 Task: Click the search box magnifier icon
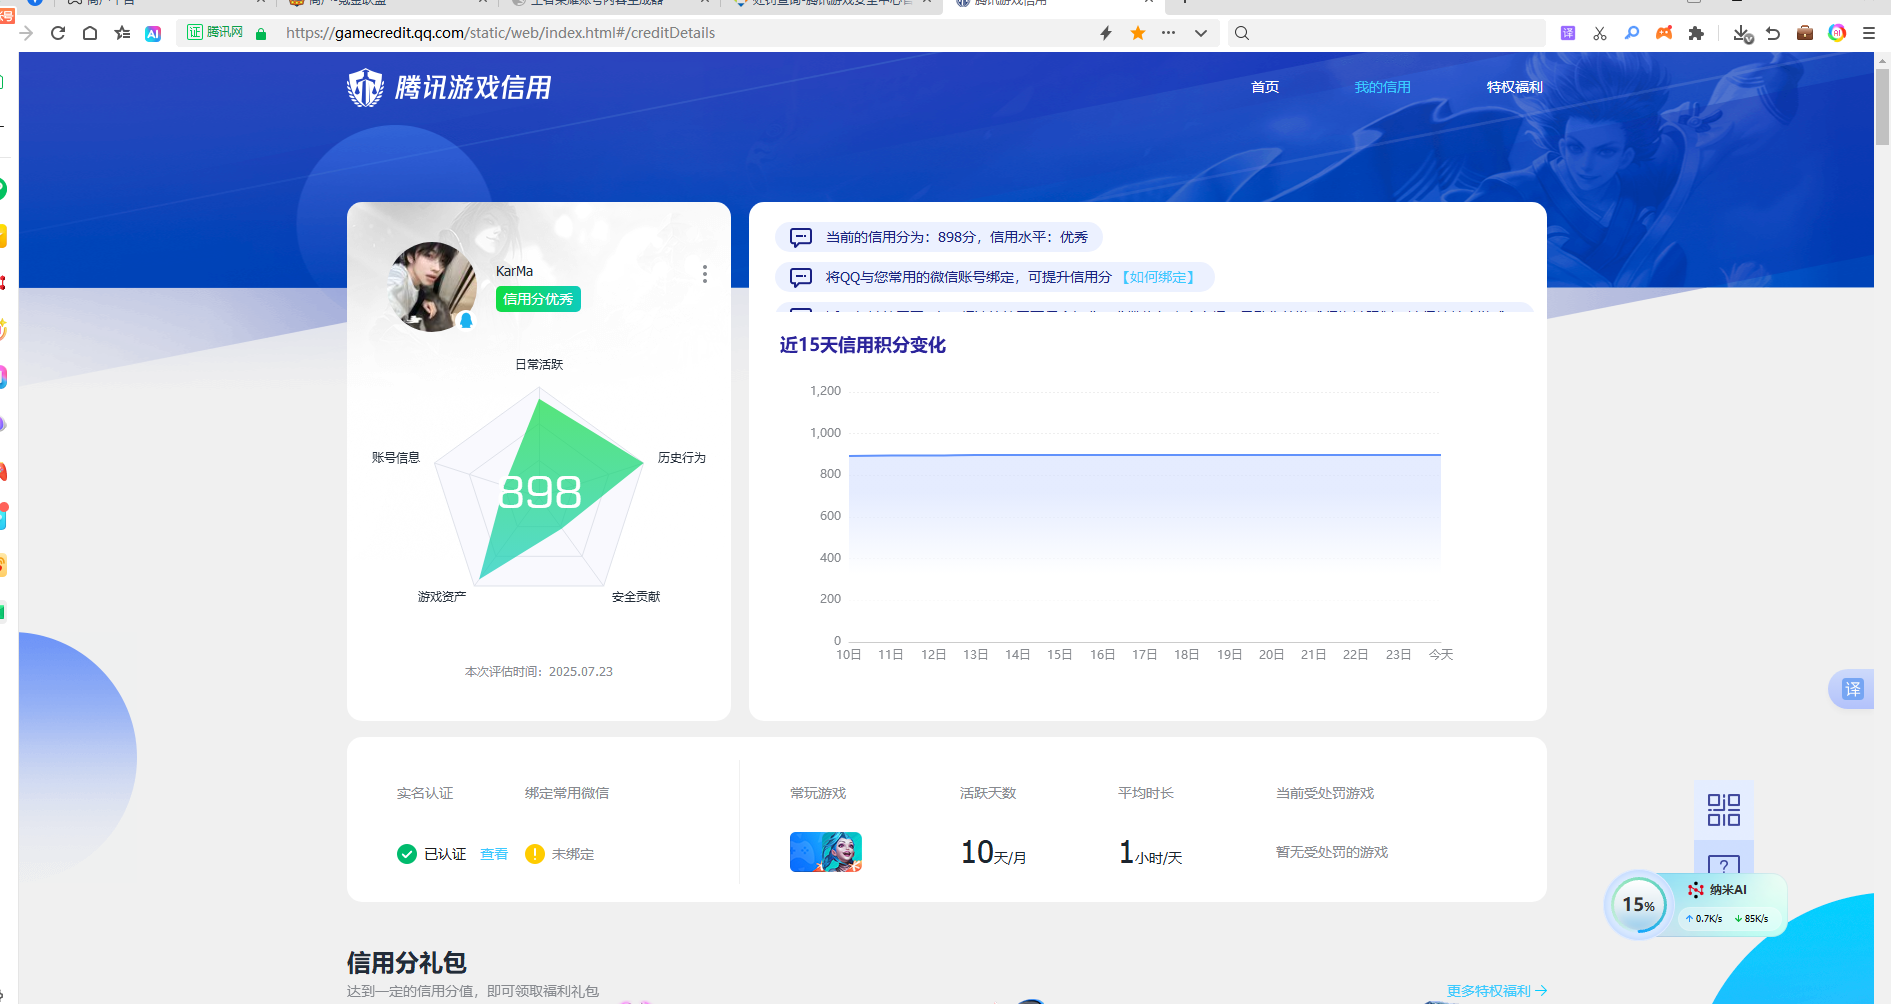pos(1242,33)
